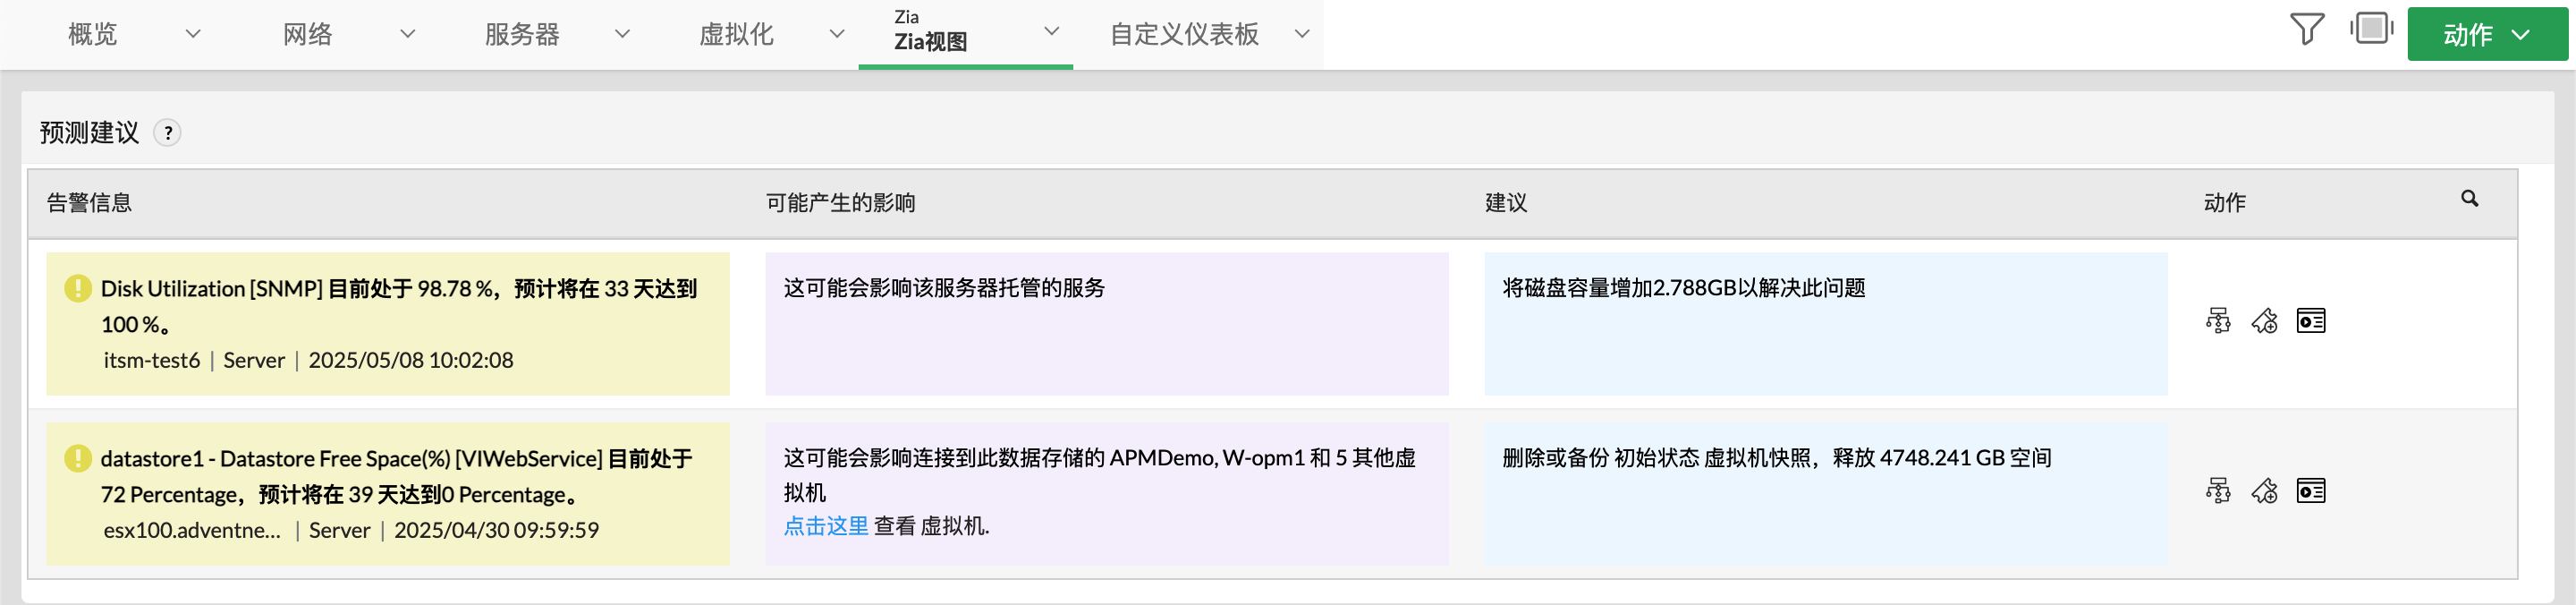Click the 建议 column header
The image size is (2576, 605).
tap(1505, 203)
